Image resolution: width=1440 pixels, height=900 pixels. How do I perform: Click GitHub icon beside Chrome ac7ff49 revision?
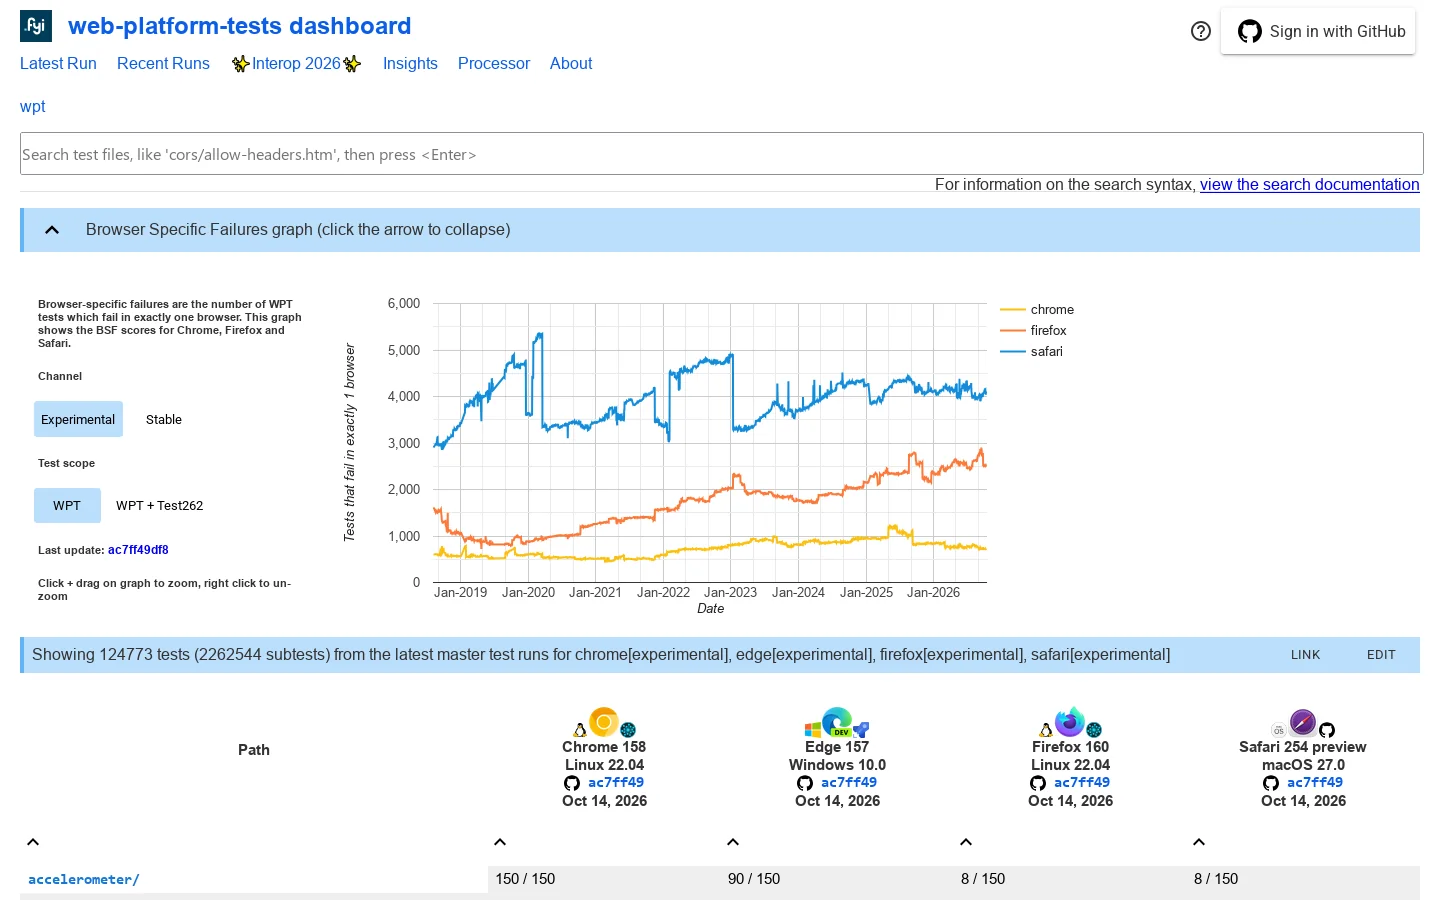click(x=572, y=783)
